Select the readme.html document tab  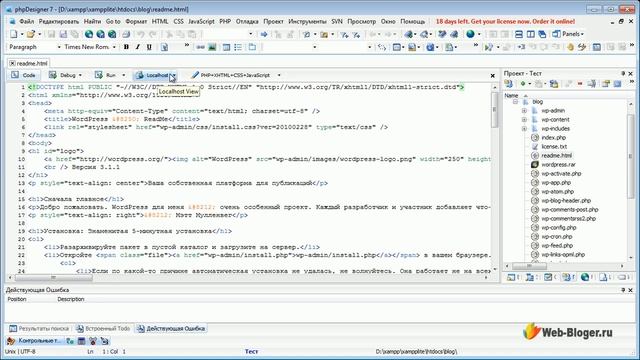32,63
